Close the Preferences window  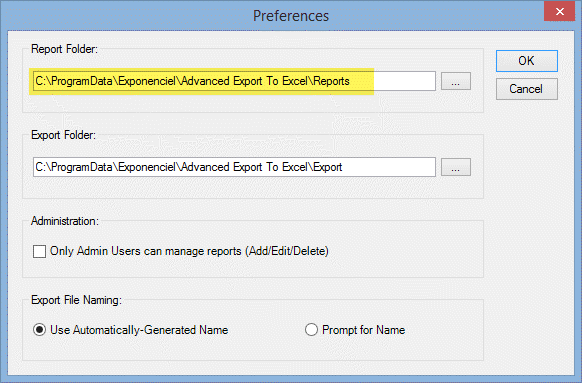[559, 12]
